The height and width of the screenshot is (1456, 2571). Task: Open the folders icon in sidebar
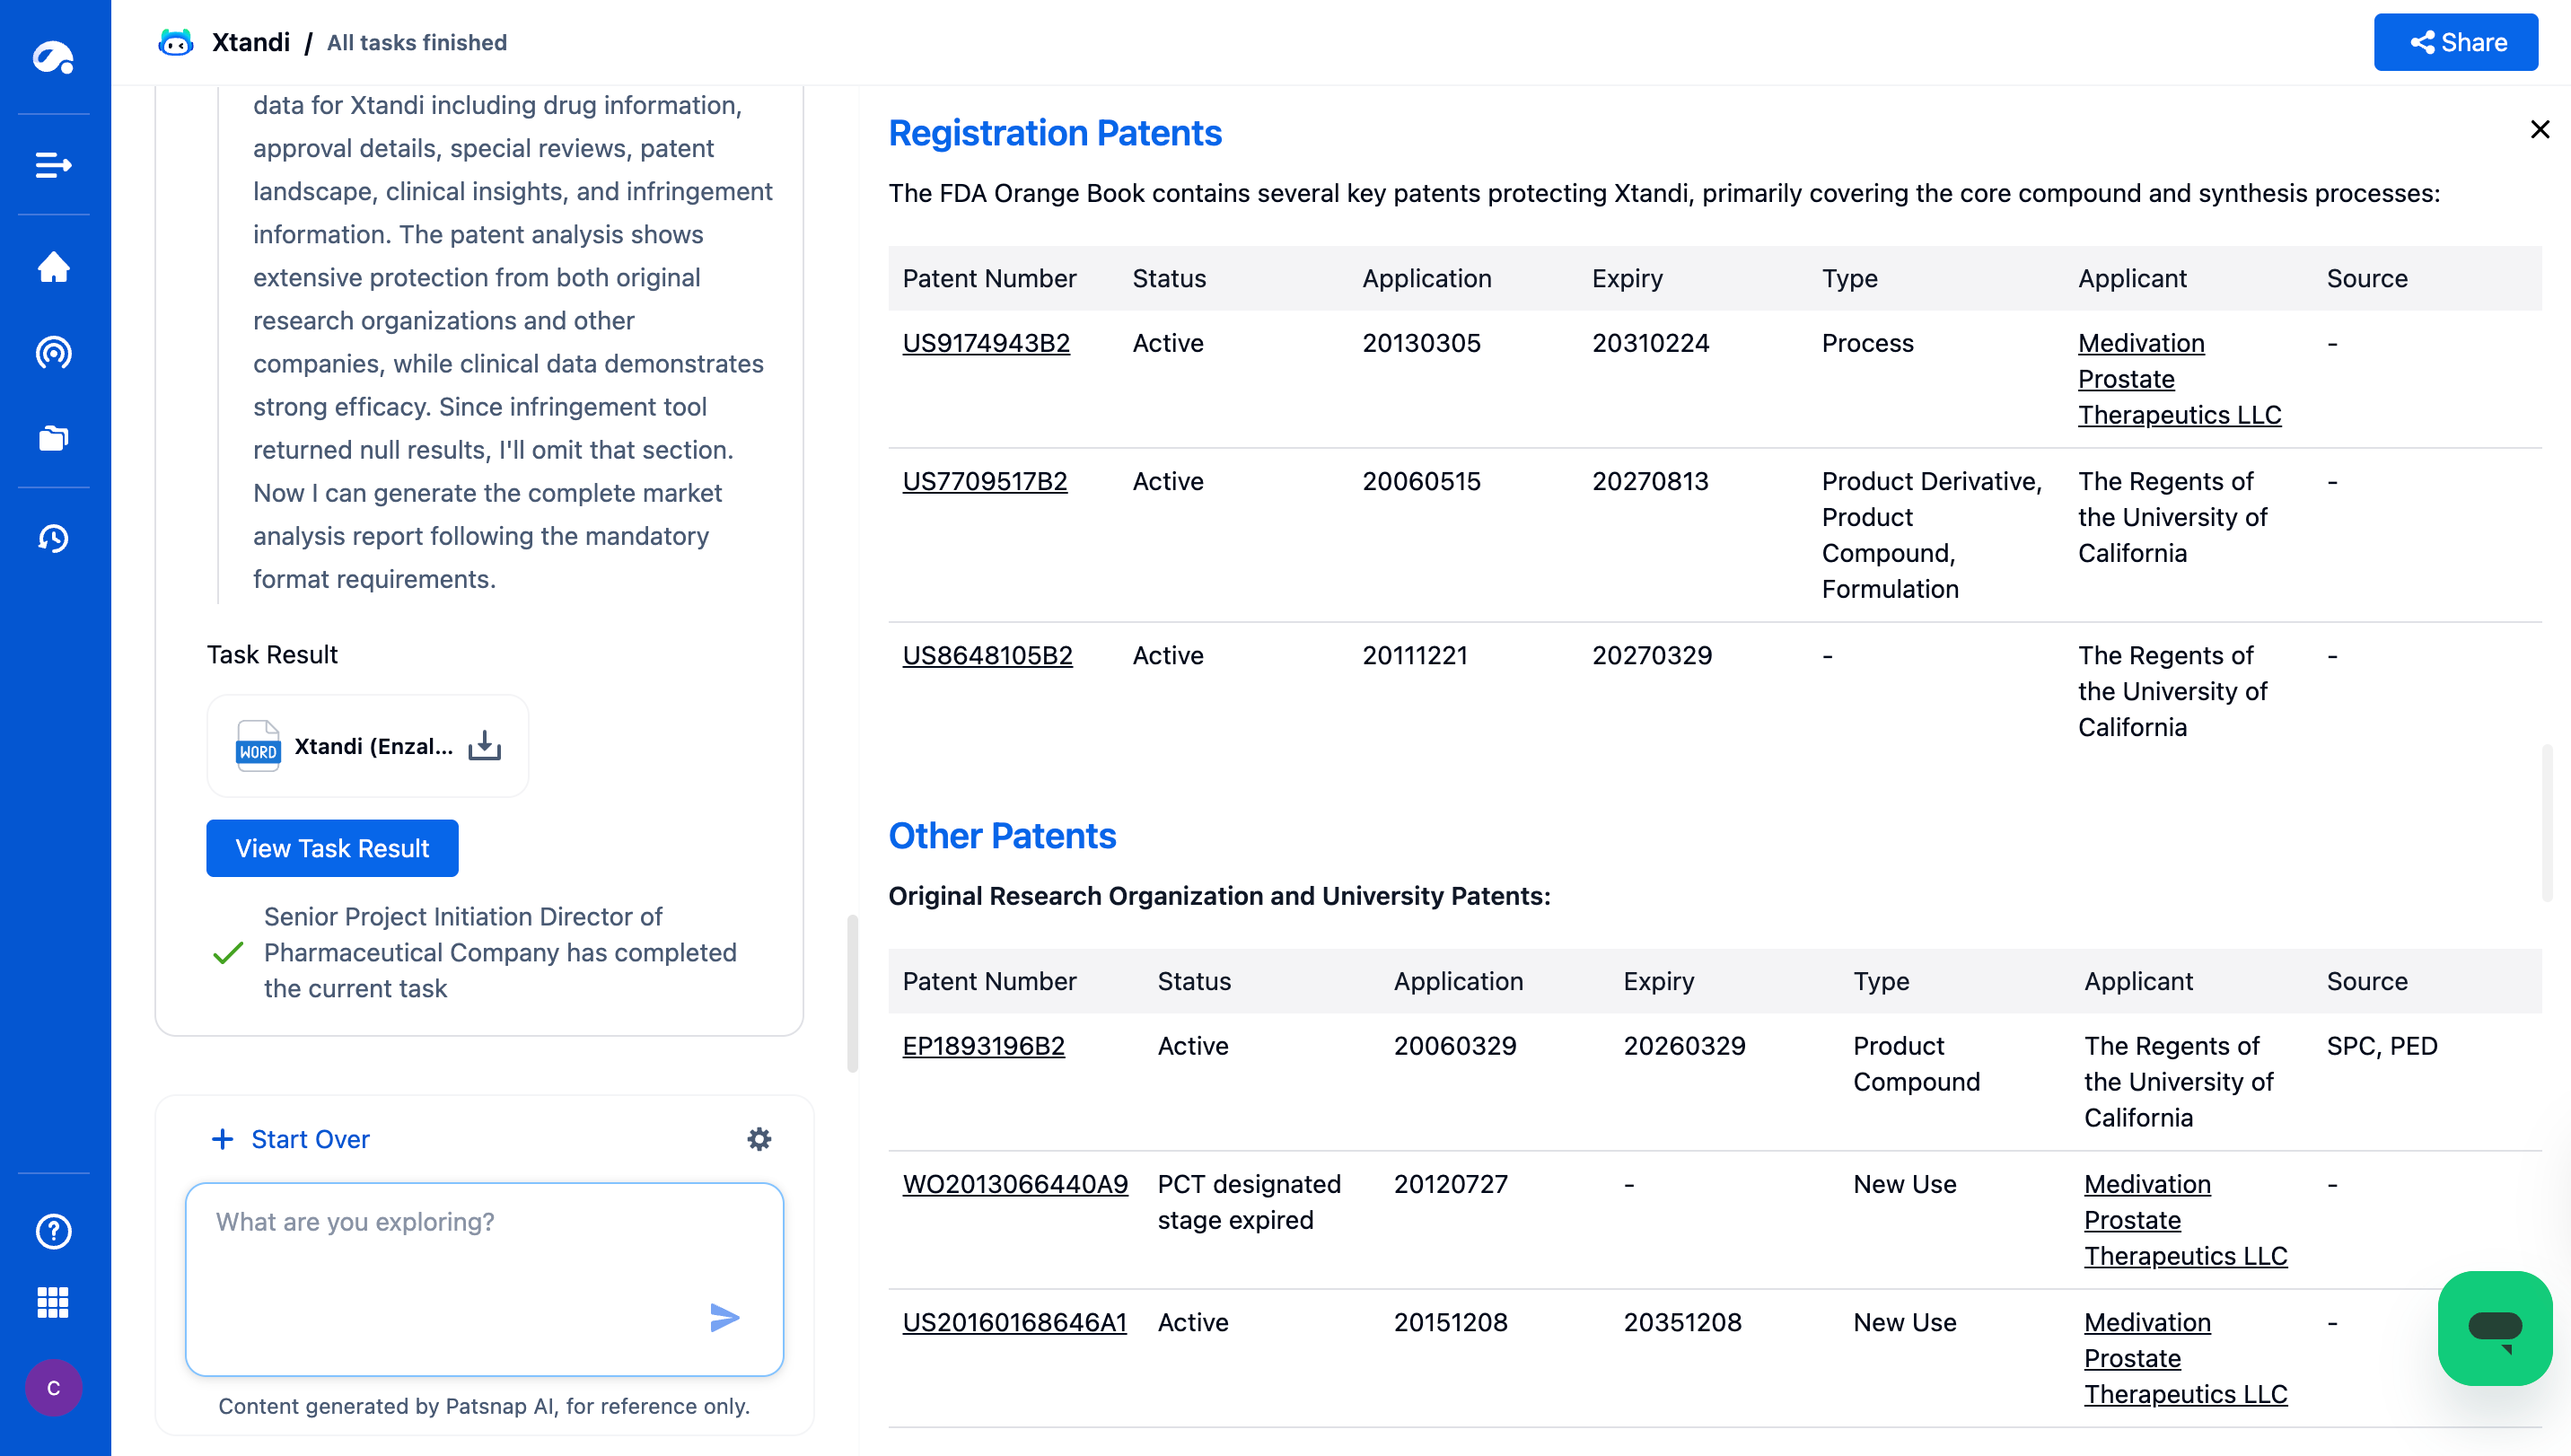53,438
